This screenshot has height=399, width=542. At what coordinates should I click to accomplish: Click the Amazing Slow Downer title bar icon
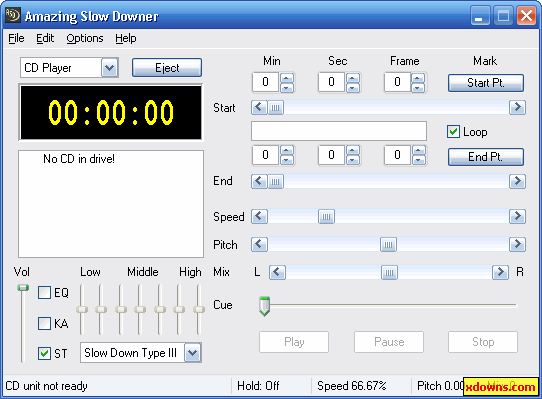click(13, 16)
